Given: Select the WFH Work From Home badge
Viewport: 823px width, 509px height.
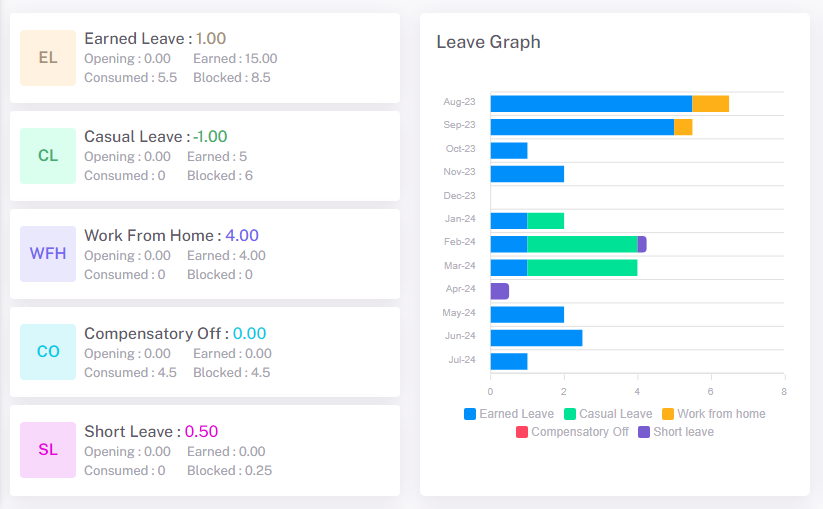Looking at the screenshot, I should tap(48, 254).
